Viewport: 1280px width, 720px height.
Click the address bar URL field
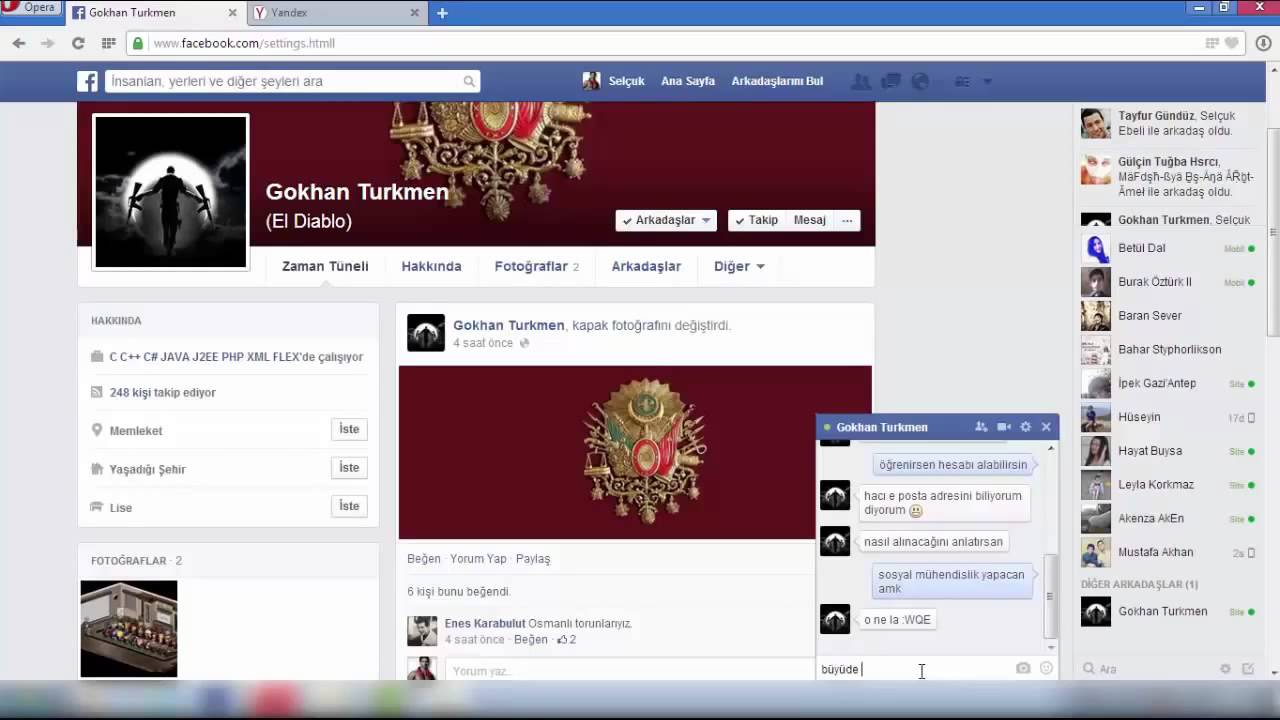670,43
